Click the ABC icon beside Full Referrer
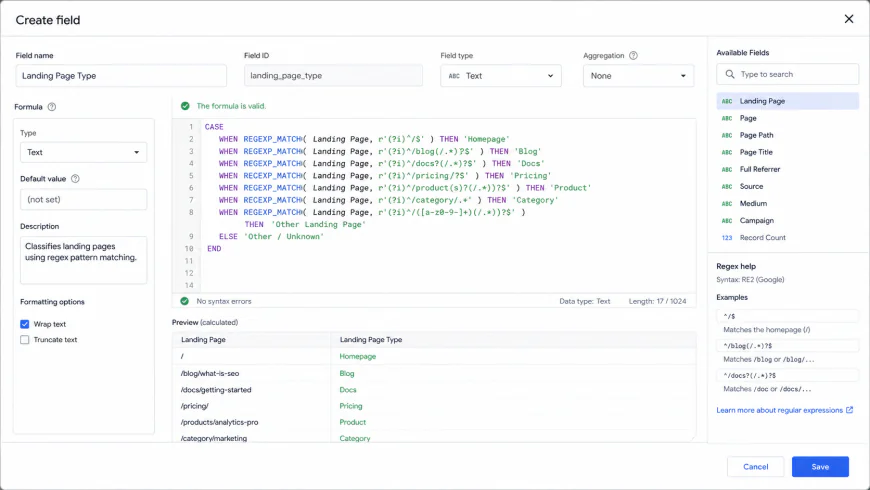 click(x=727, y=169)
